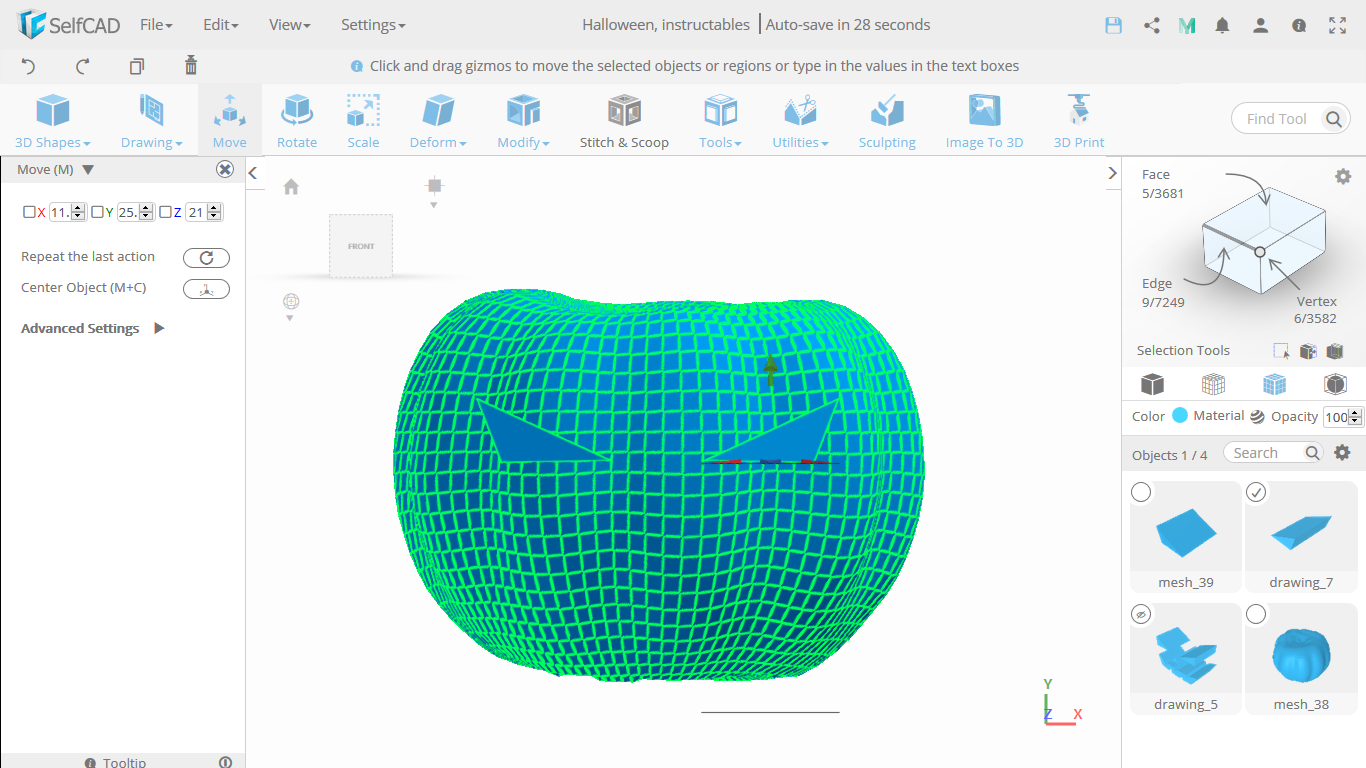
Task: Click the Color swatch circle
Action: tap(1180, 416)
